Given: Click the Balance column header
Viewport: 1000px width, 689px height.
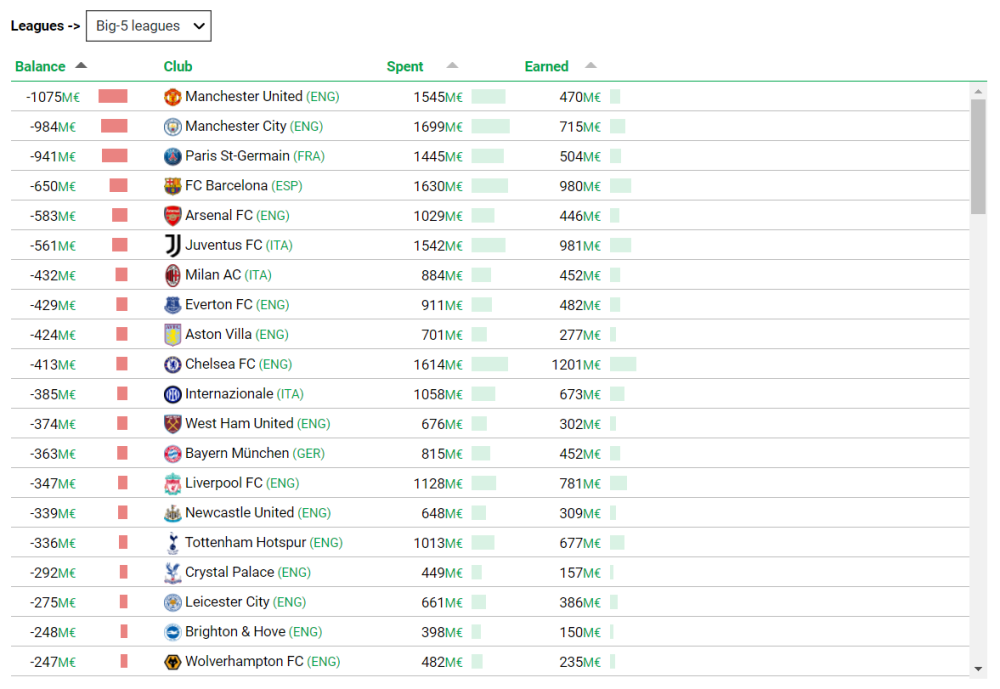Looking at the screenshot, I should coord(40,66).
